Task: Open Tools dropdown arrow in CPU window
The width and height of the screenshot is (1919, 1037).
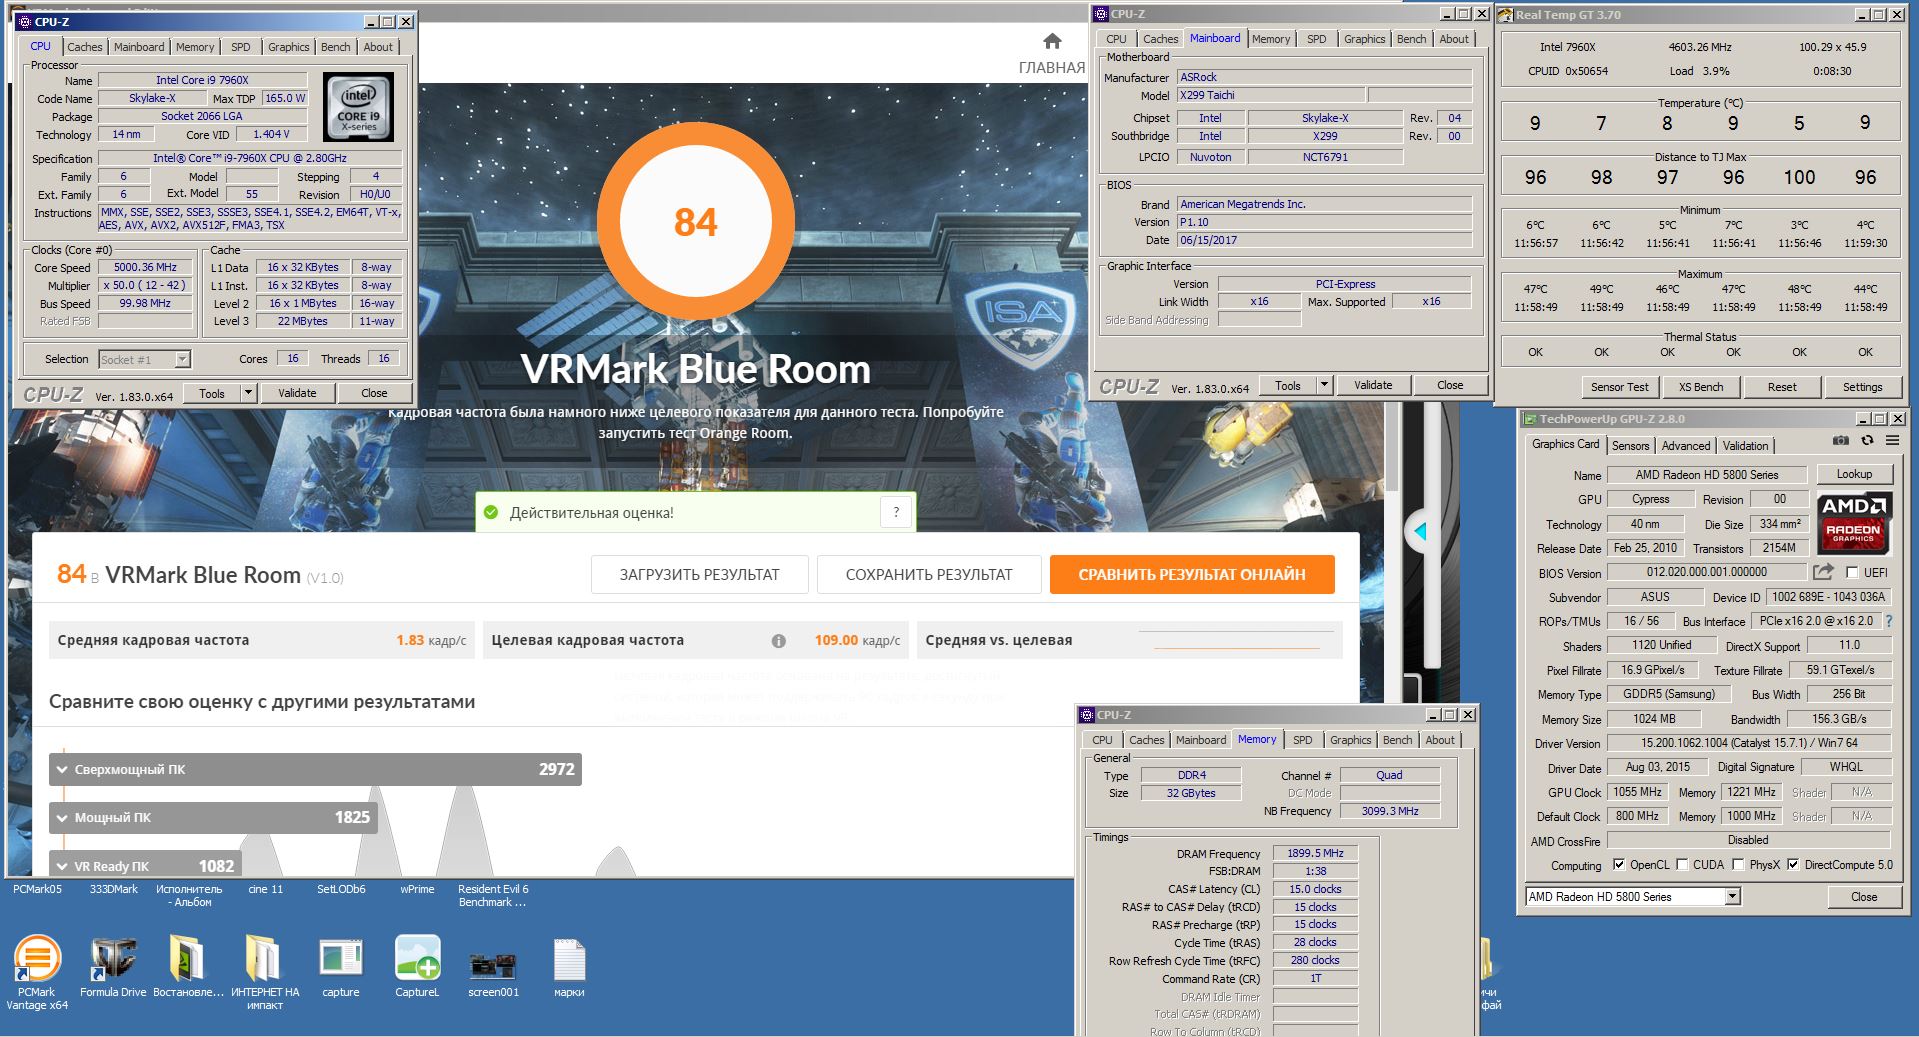Action: click(249, 393)
